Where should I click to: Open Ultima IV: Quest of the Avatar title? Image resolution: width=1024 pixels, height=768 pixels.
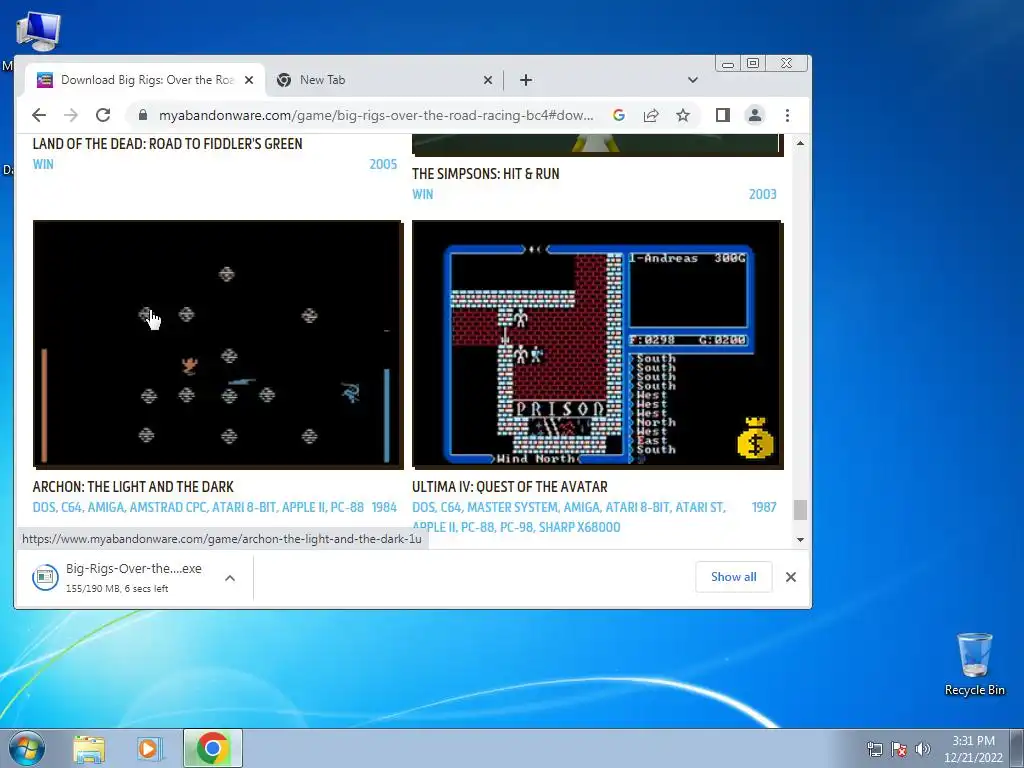click(x=509, y=487)
